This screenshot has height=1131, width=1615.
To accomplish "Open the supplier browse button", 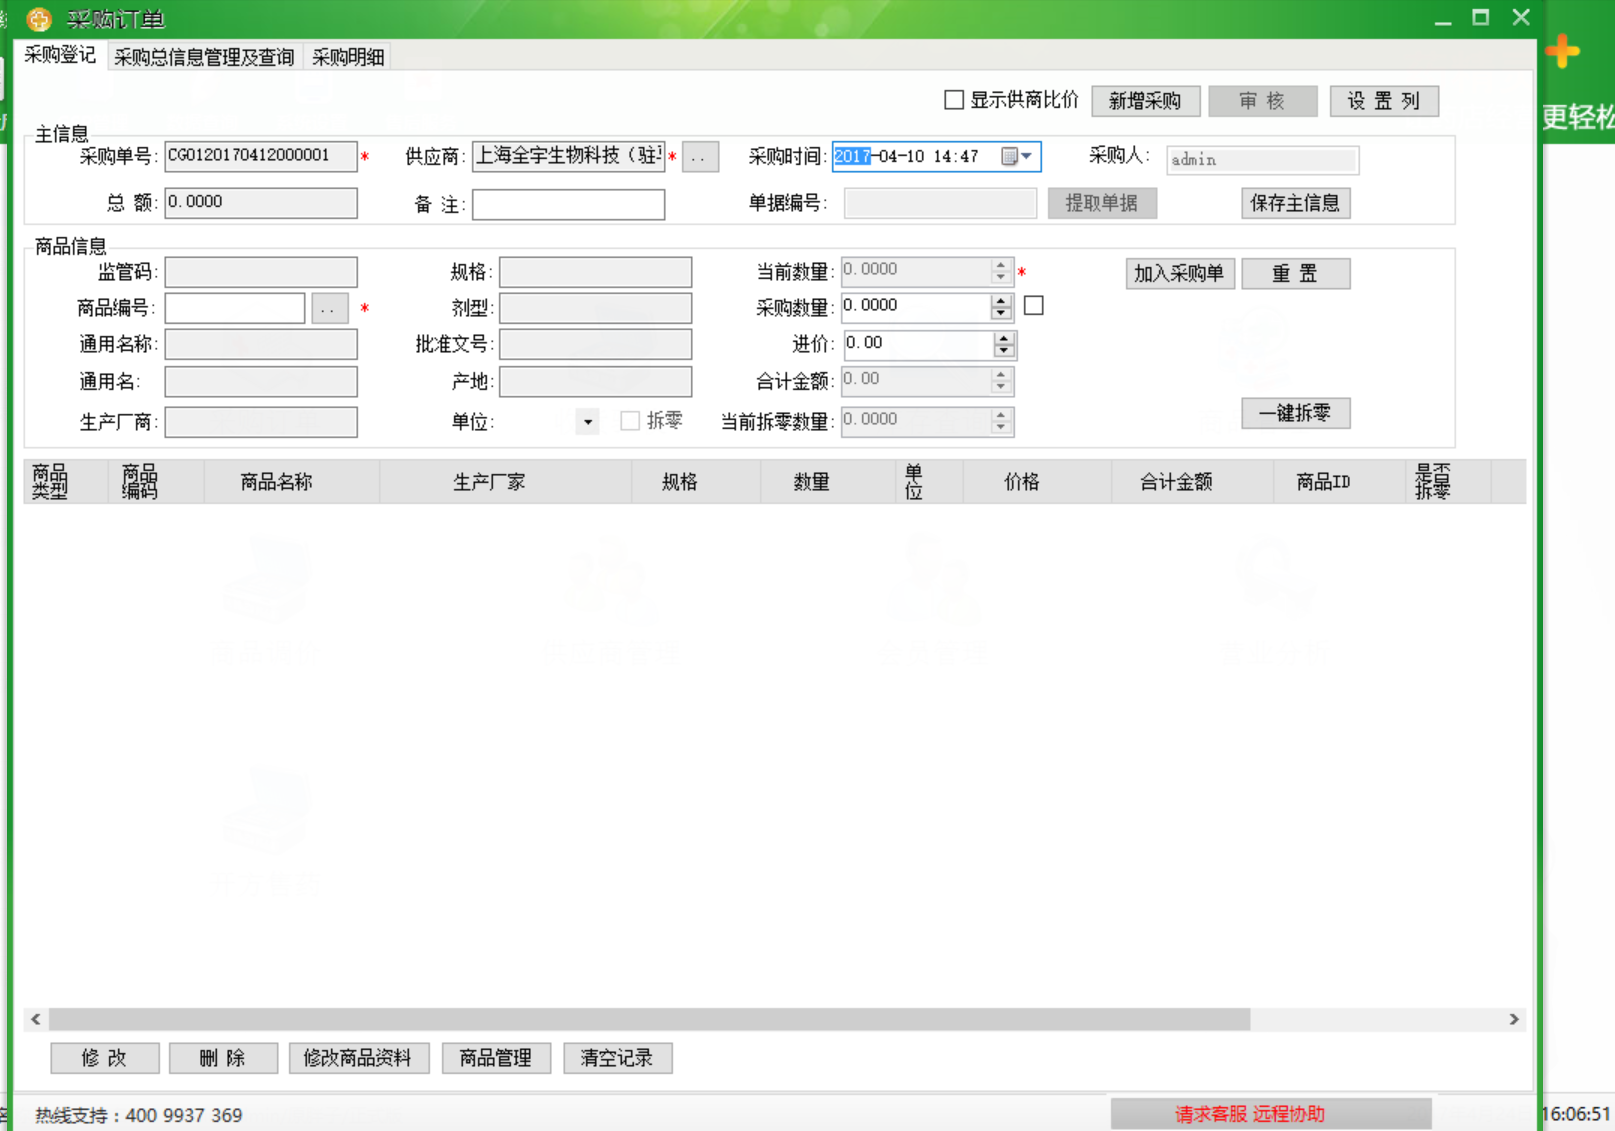I will point(700,157).
